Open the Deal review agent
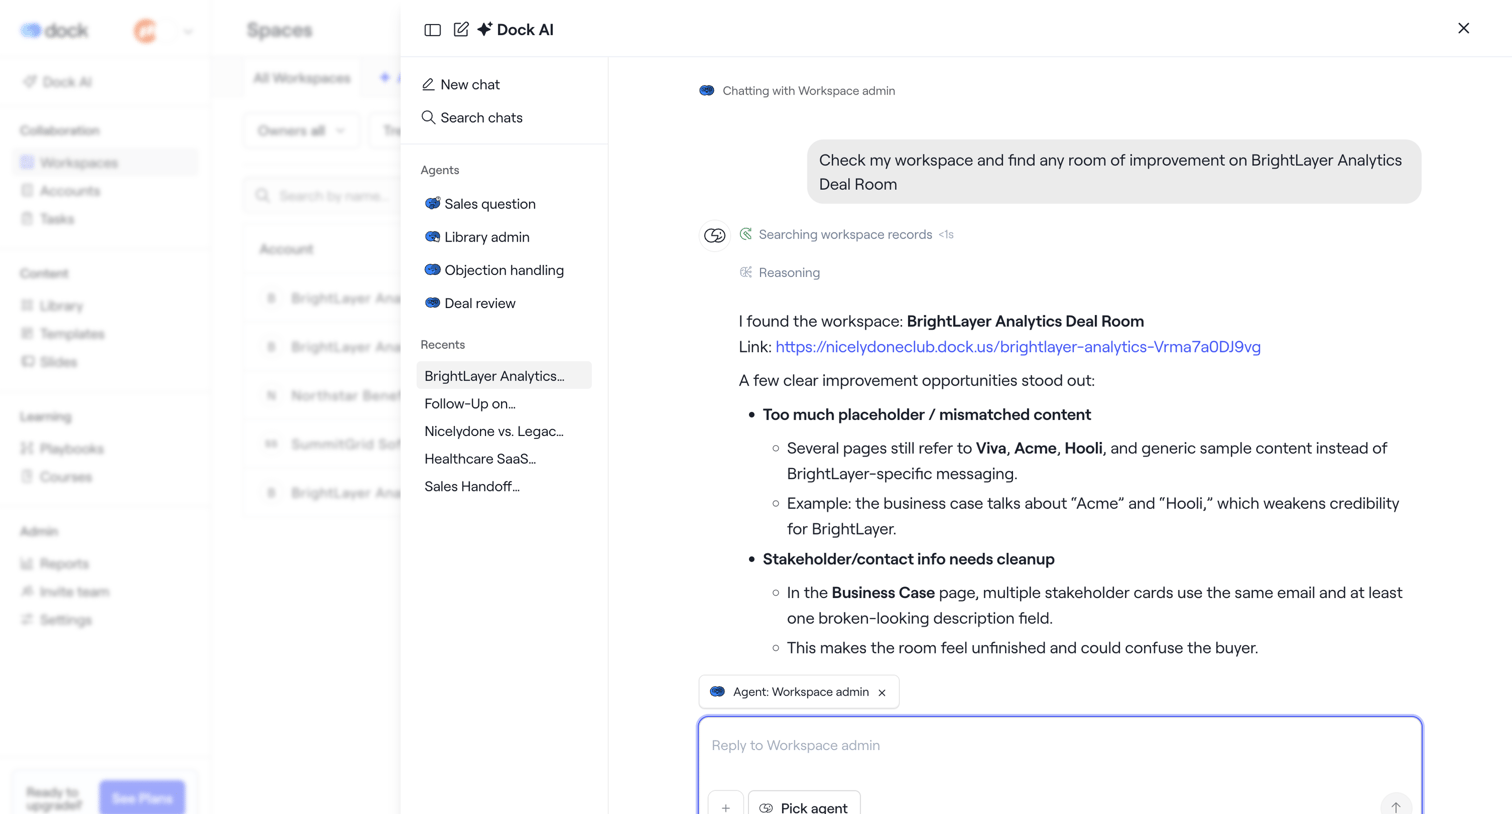The image size is (1512, 814). [x=470, y=303]
